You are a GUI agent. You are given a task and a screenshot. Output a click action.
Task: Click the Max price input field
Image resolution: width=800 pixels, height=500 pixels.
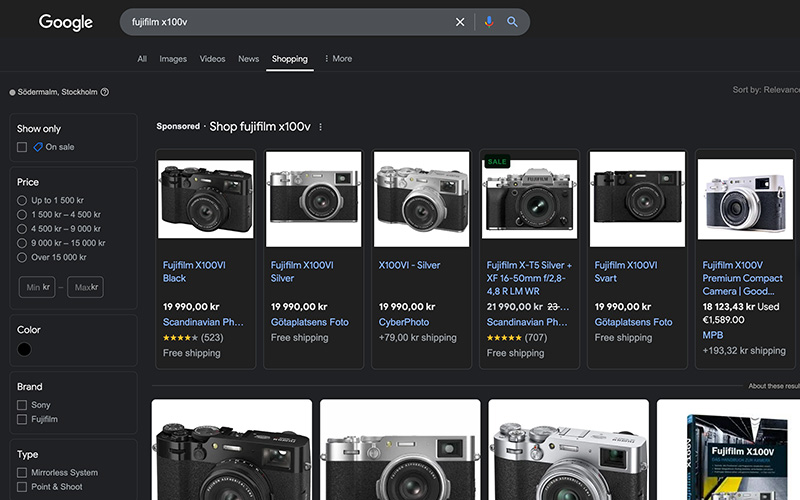coord(85,287)
